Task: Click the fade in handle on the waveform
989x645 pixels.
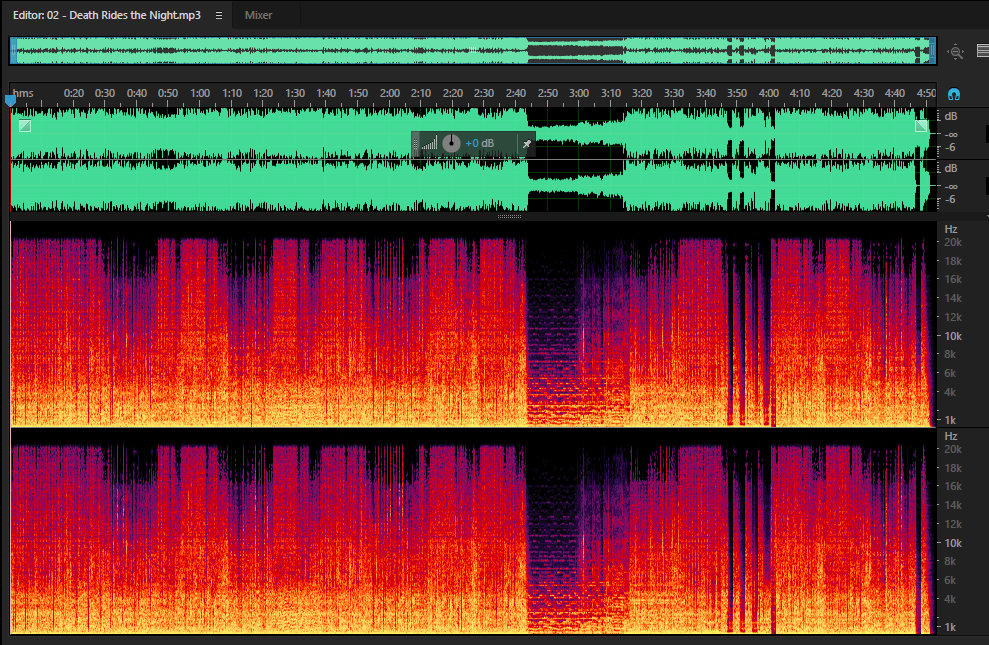Action: tap(25, 126)
